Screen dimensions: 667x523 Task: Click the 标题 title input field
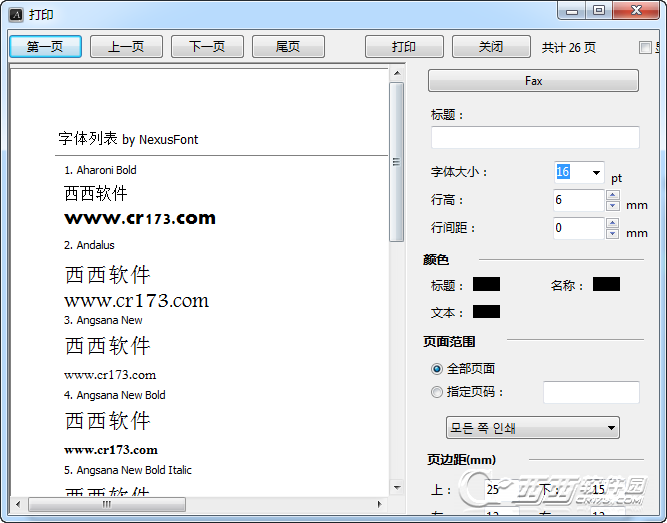(535, 137)
